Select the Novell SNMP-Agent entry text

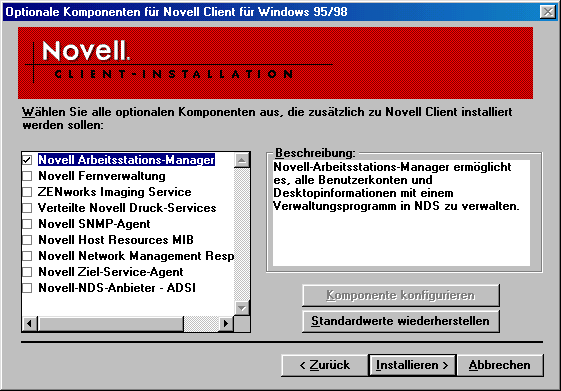coord(94,224)
